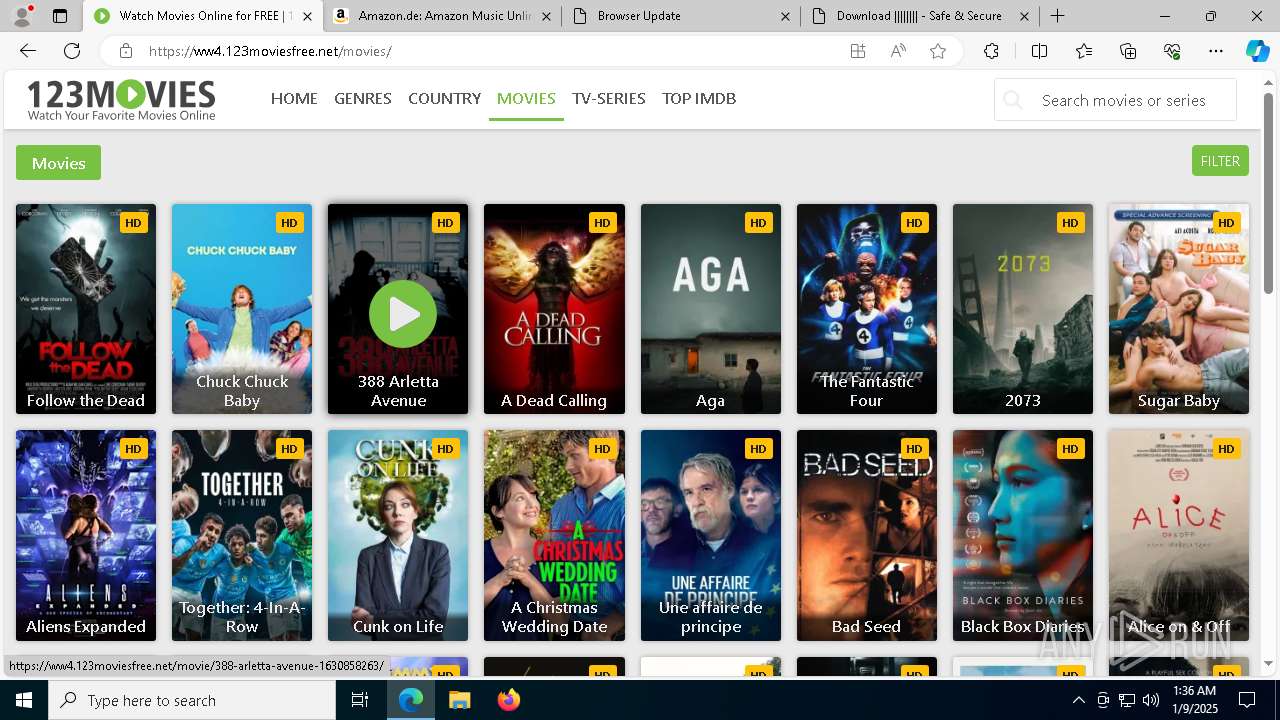Open the FILTER panel
The image size is (1280, 720).
(1220, 161)
